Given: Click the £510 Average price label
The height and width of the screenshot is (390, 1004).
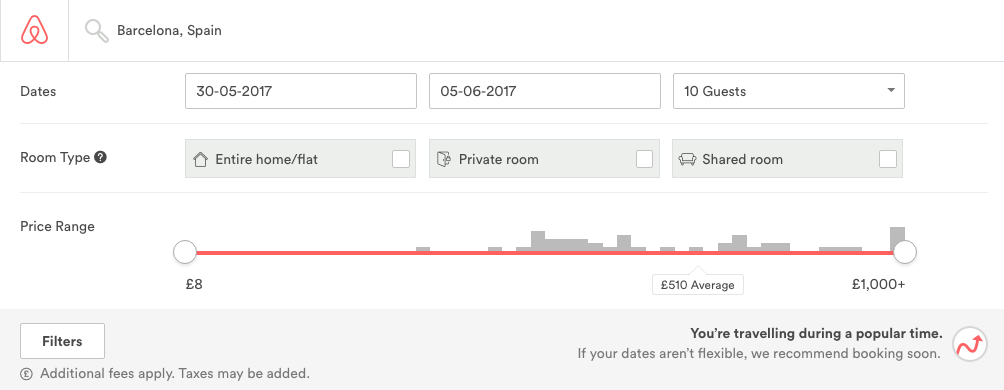Looking at the screenshot, I should [x=698, y=285].
